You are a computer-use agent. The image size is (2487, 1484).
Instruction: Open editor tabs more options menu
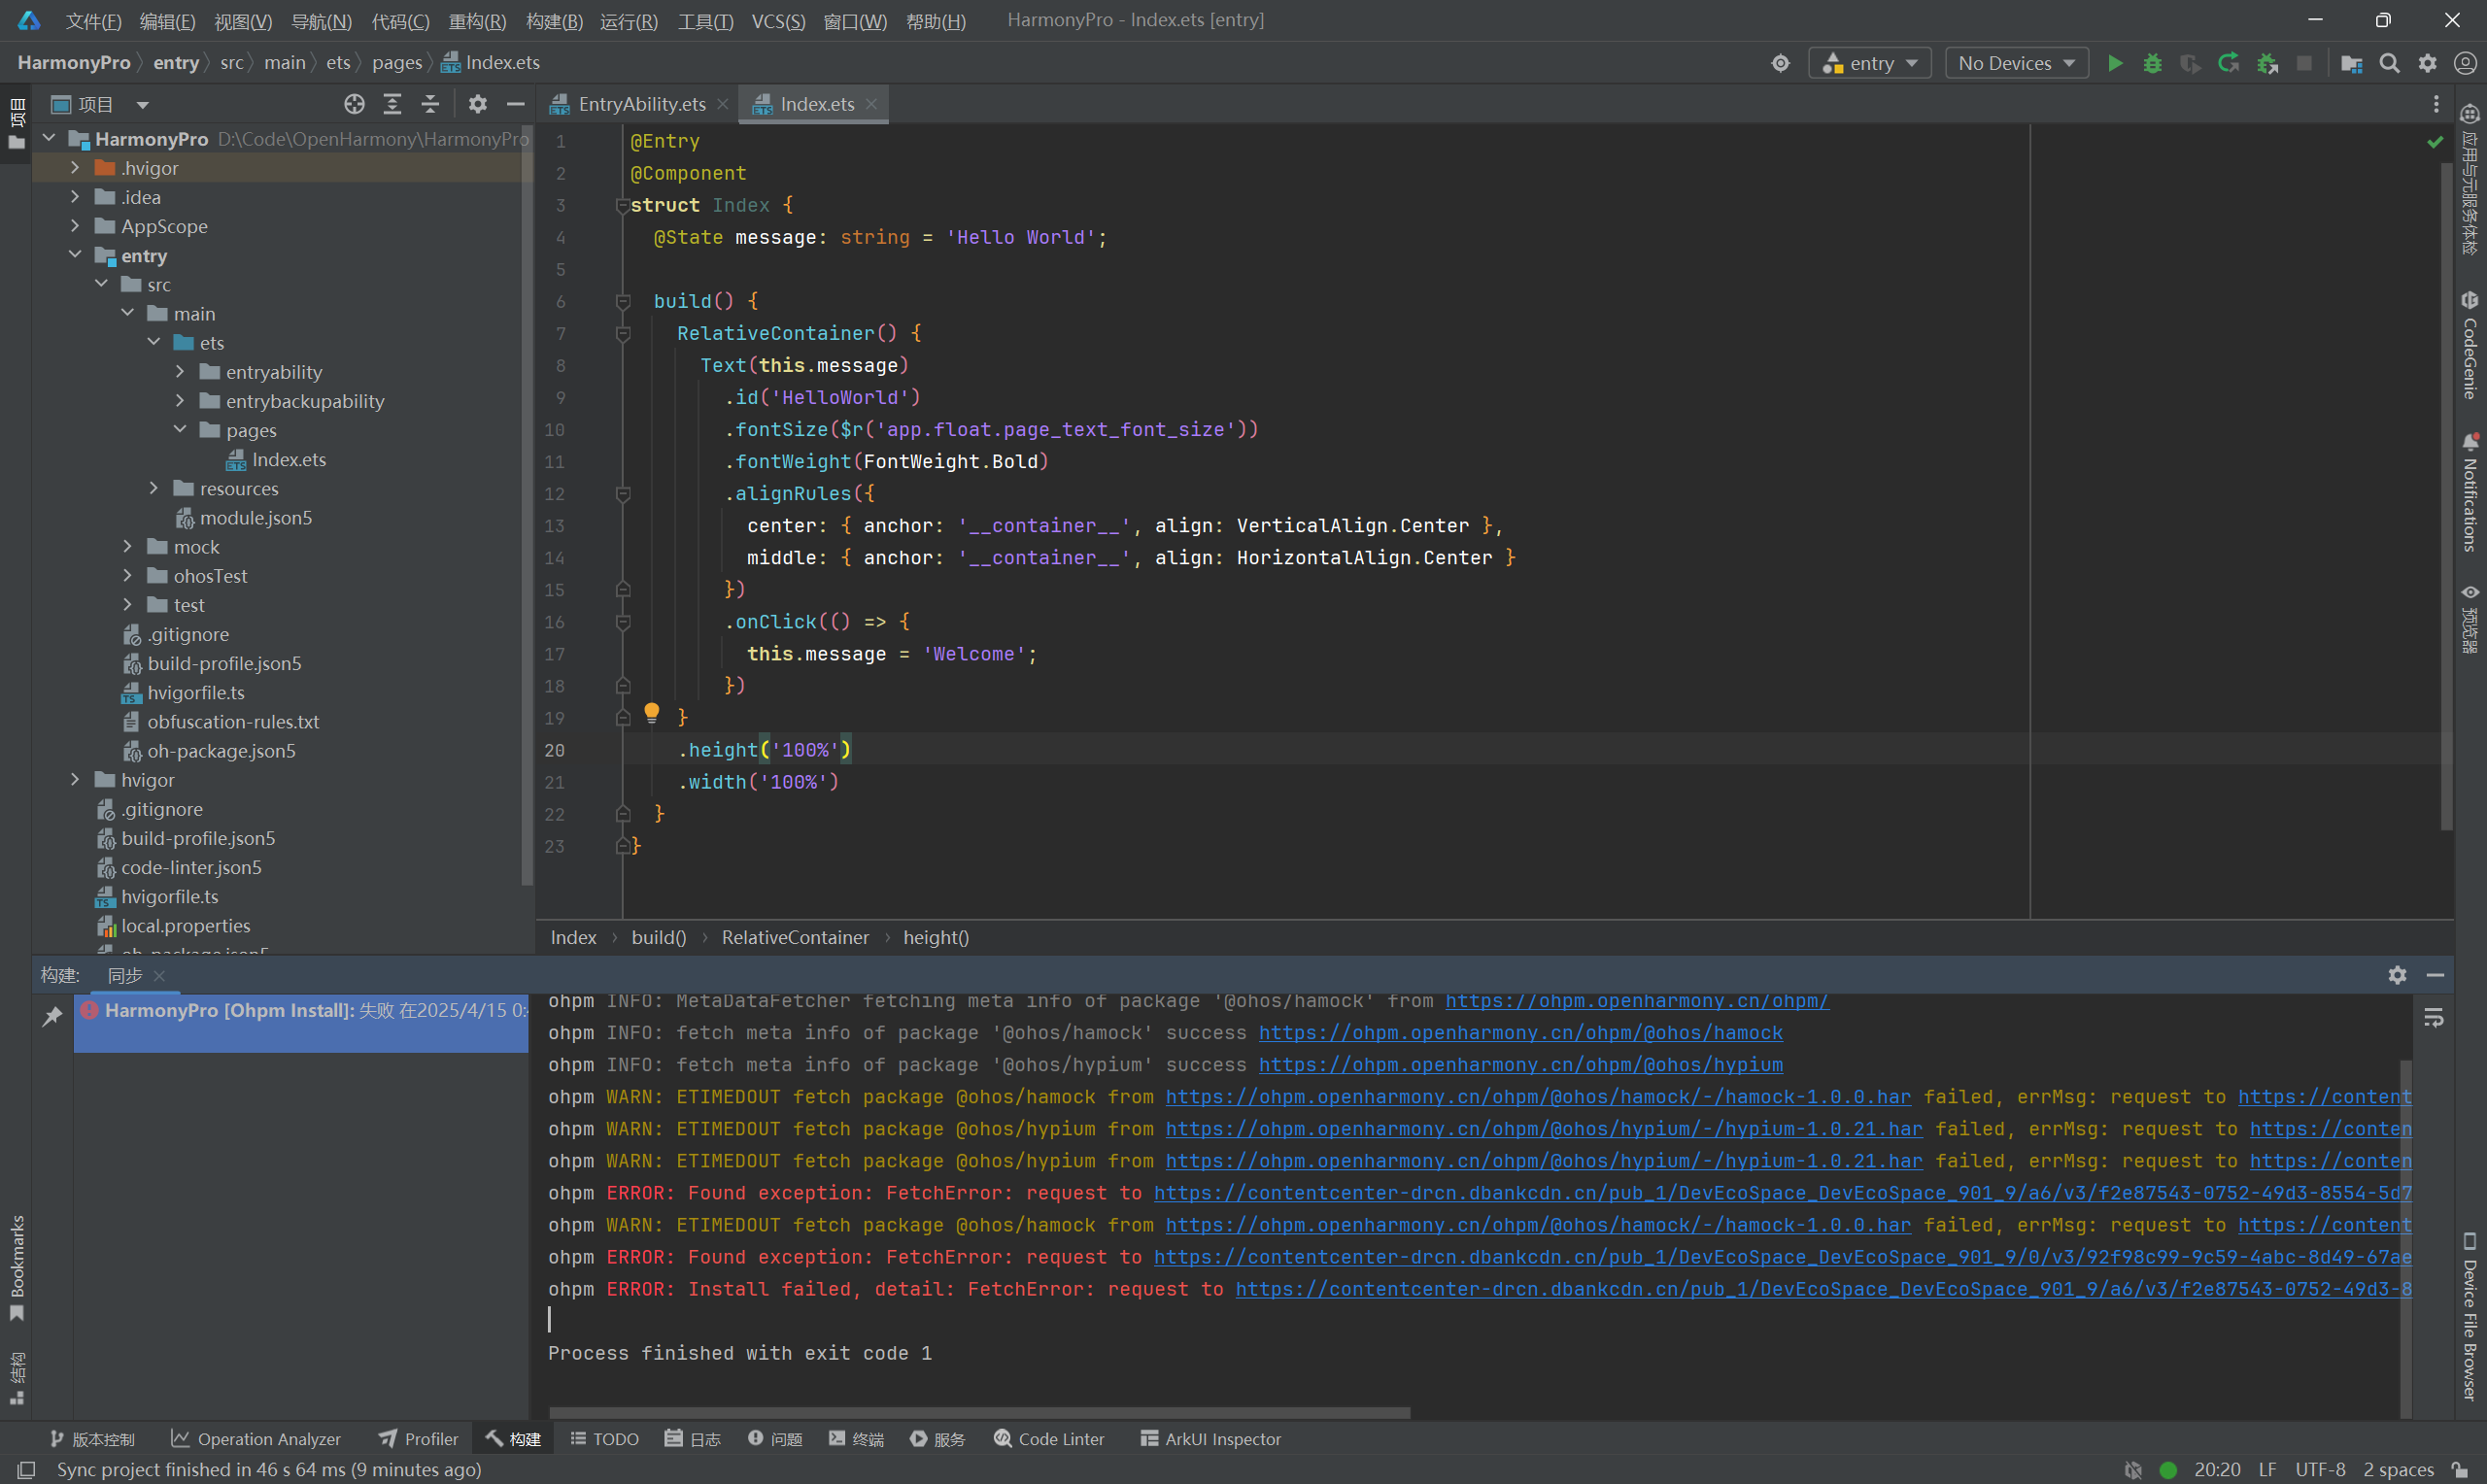point(2436,104)
